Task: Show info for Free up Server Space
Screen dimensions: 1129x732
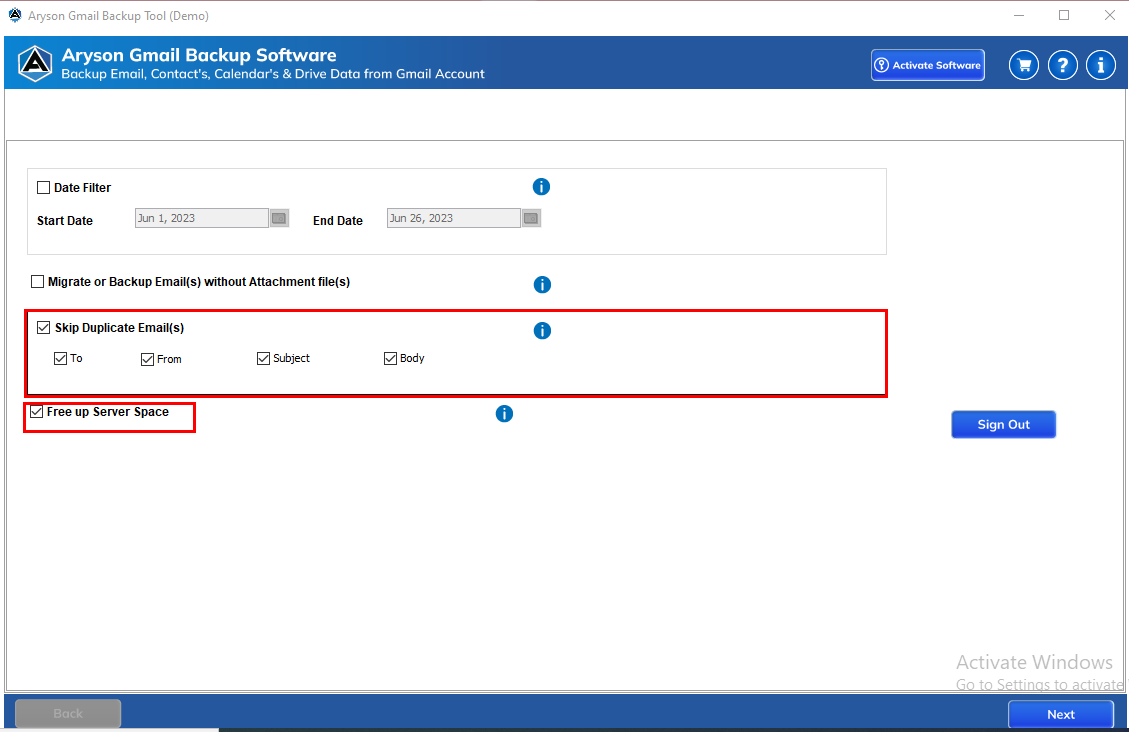Action: (504, 414)
